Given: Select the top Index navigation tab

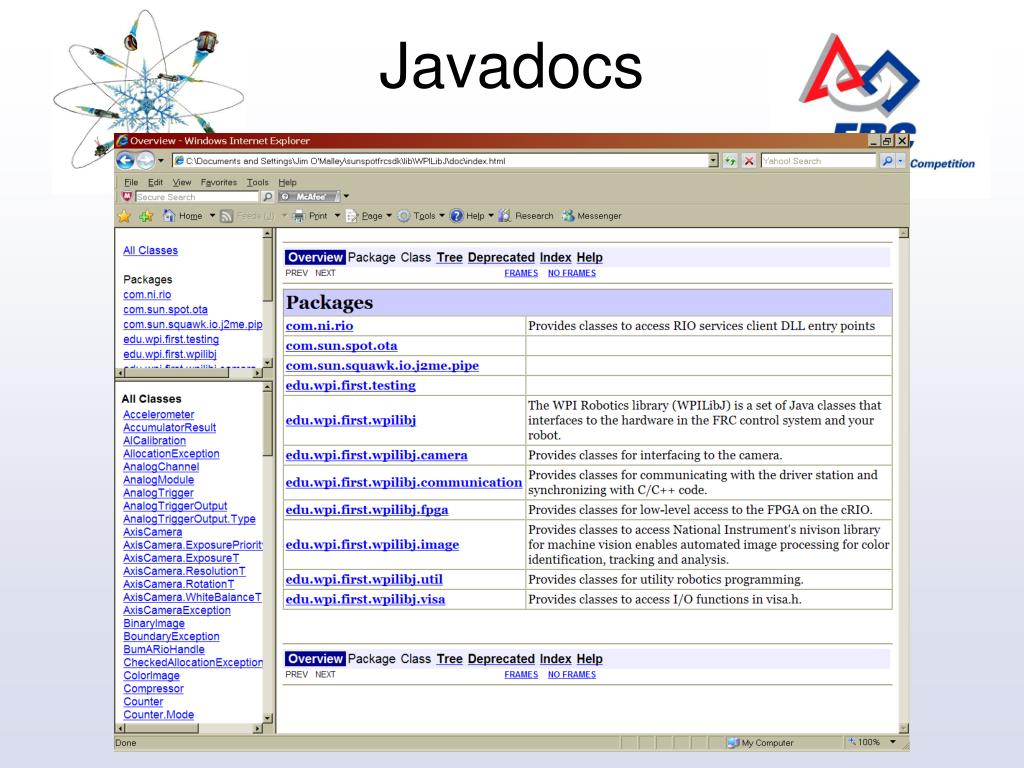Looking at the screenshot, I should tap(555, 257).
